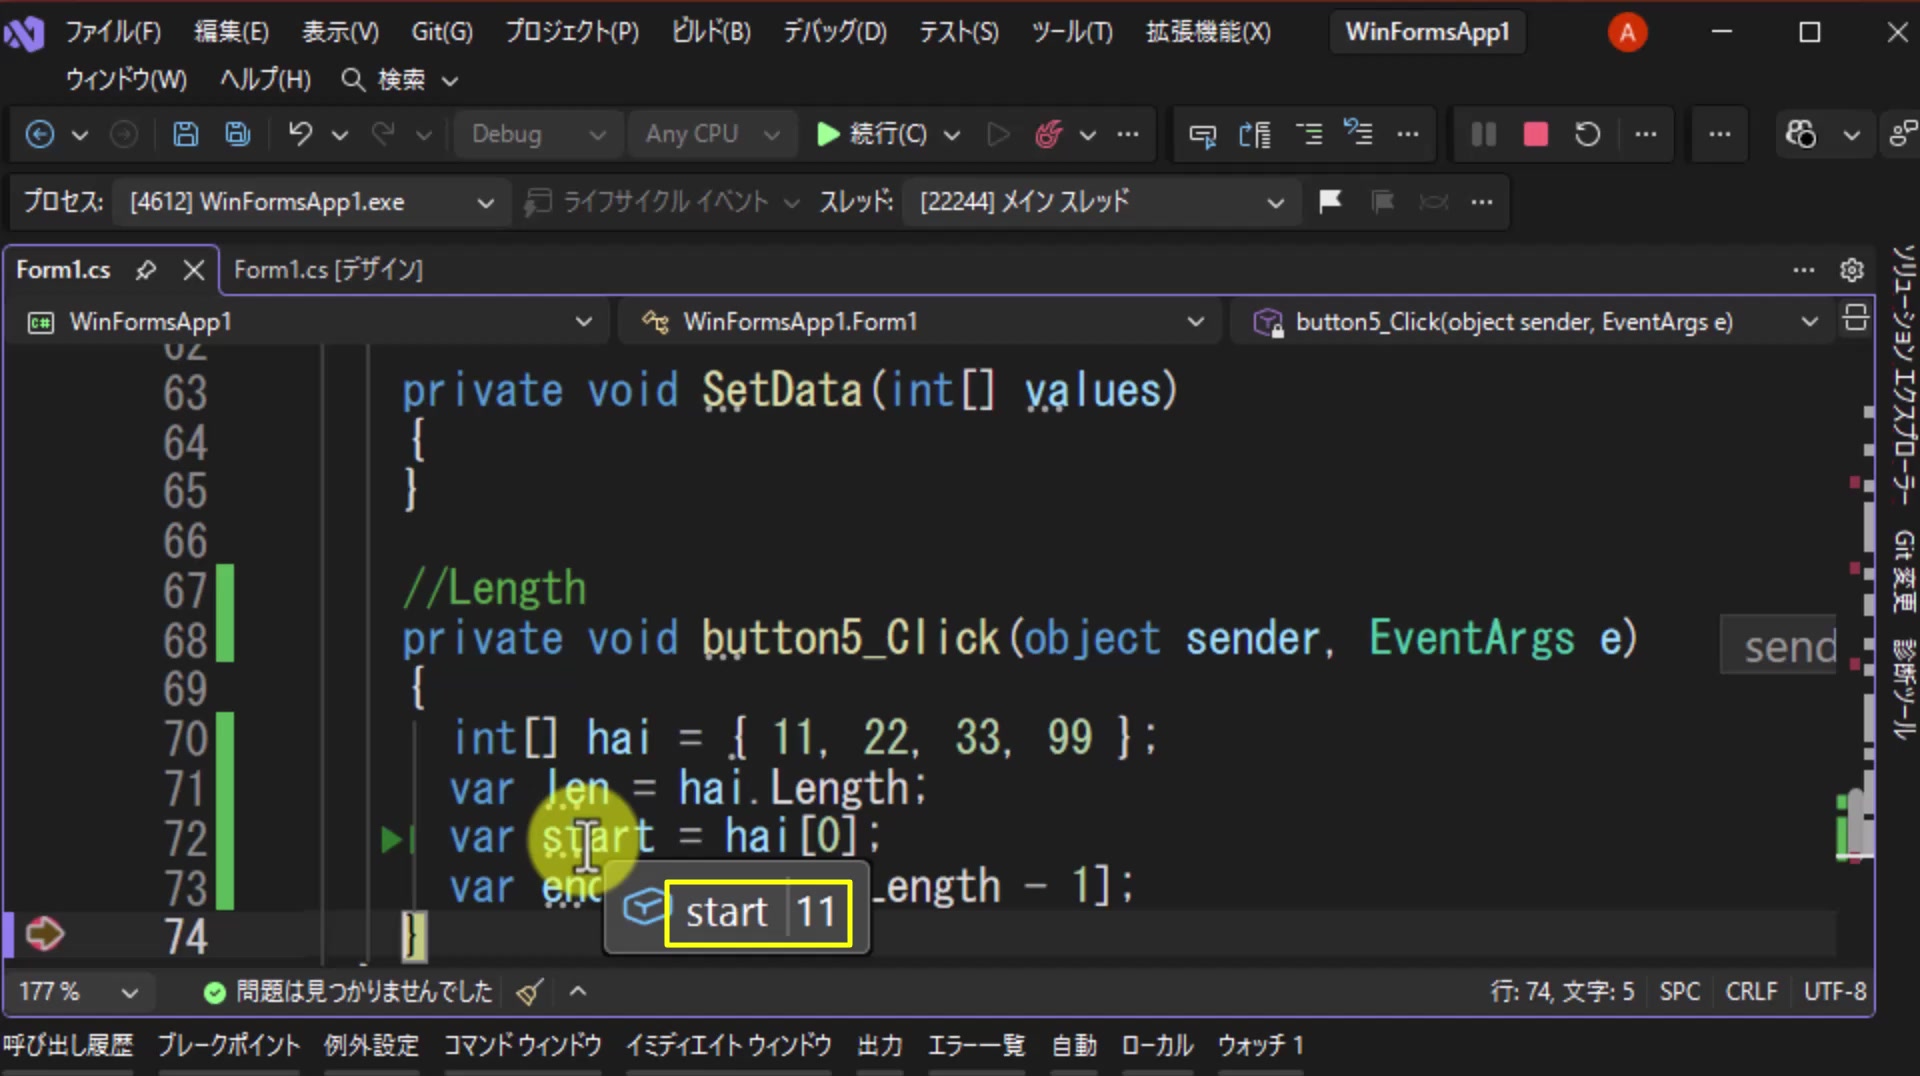Open the デバッグ(D) menu
Screen dimensions: 1920x1076
(x=834, y=32)
